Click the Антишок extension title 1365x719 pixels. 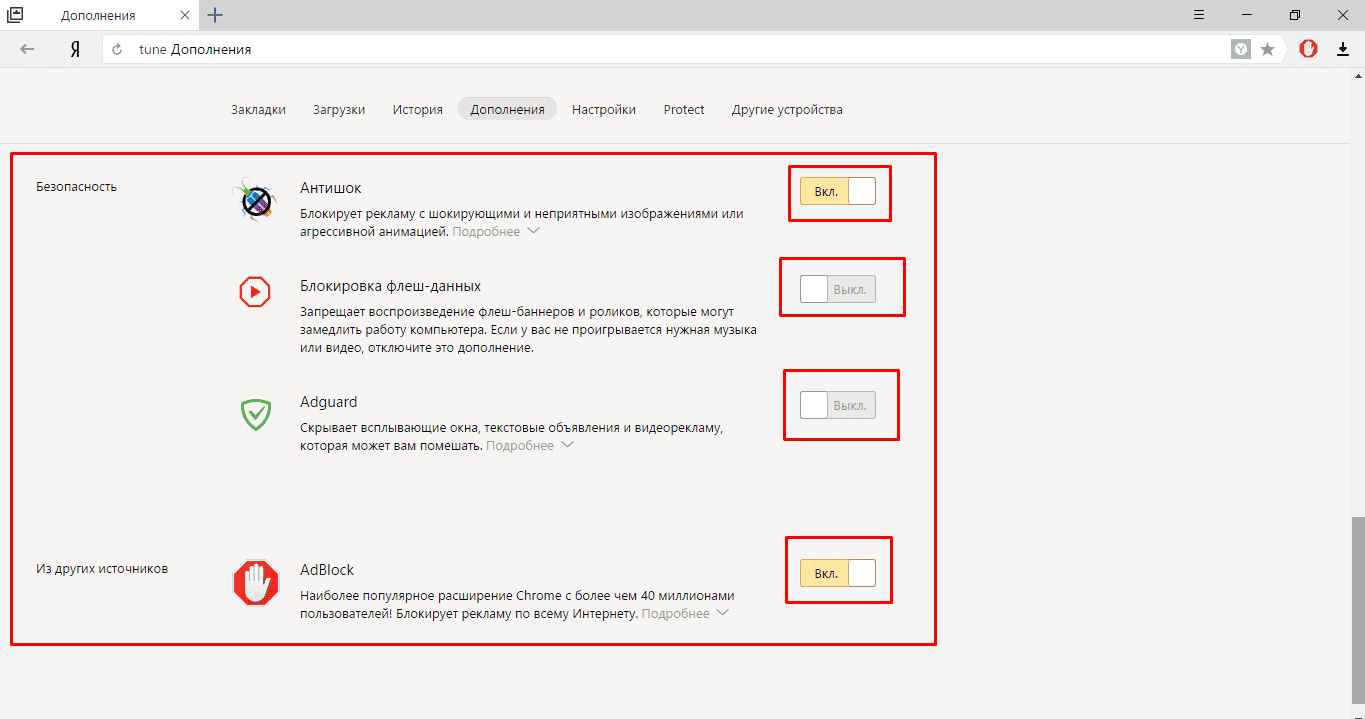click(331, 187)
